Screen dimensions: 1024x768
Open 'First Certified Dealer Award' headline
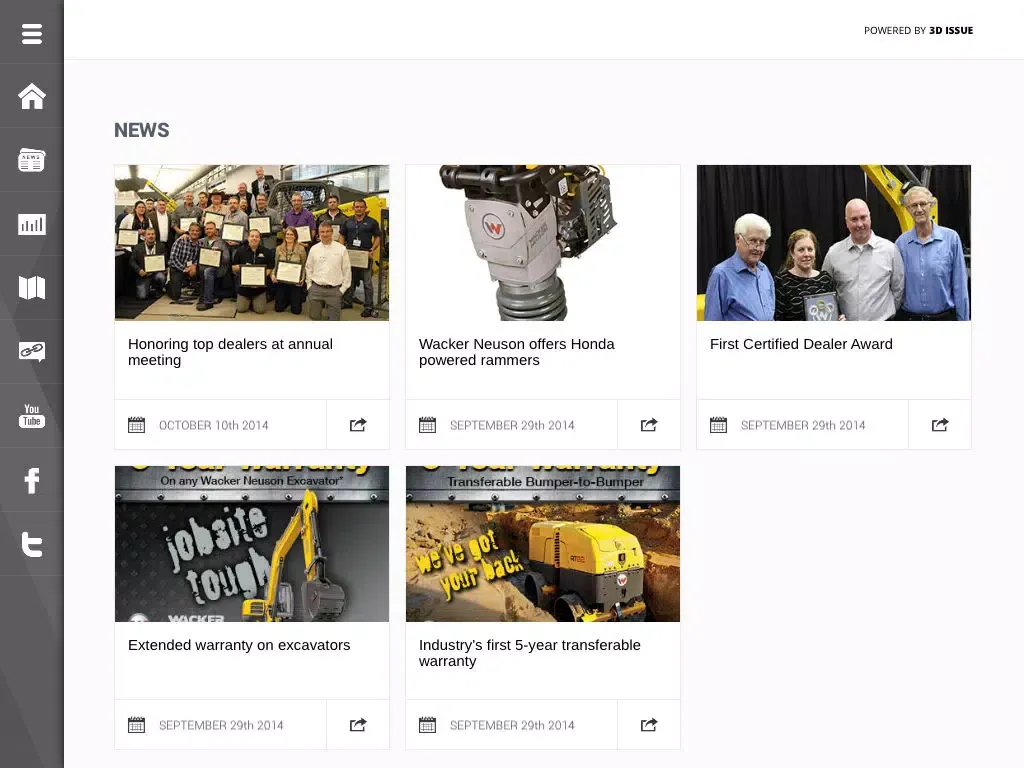801,344
